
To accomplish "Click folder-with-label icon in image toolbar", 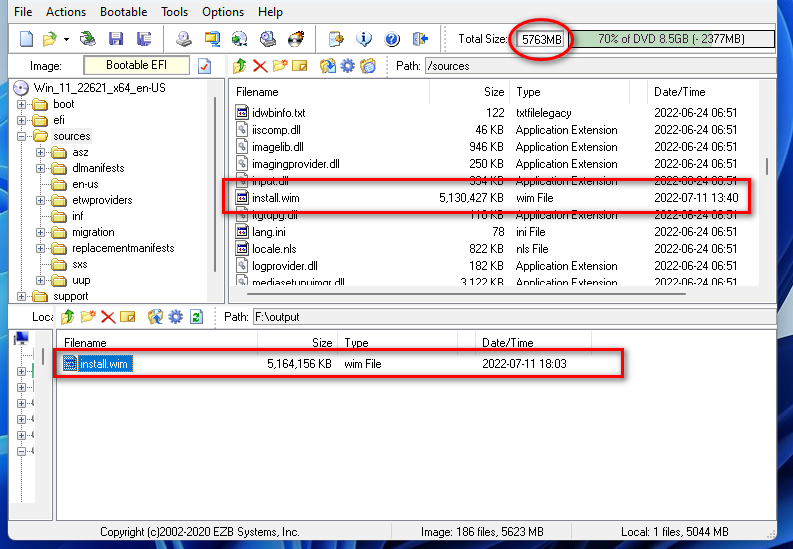I will coord(368,66).
